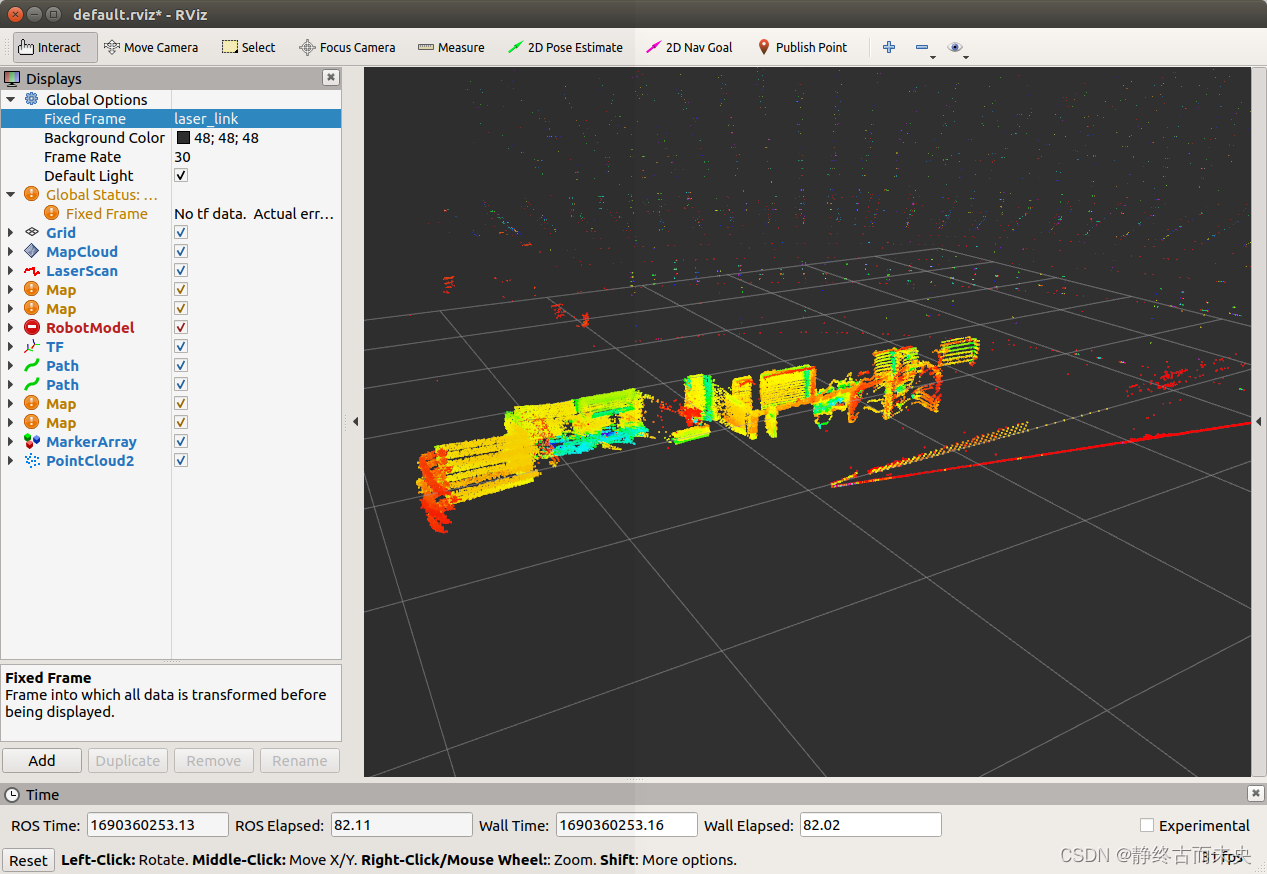Click the ROS Elapsed field
Image resolution: width=1267 pixels, height=874 pixels.
click(x=401, y=825)
